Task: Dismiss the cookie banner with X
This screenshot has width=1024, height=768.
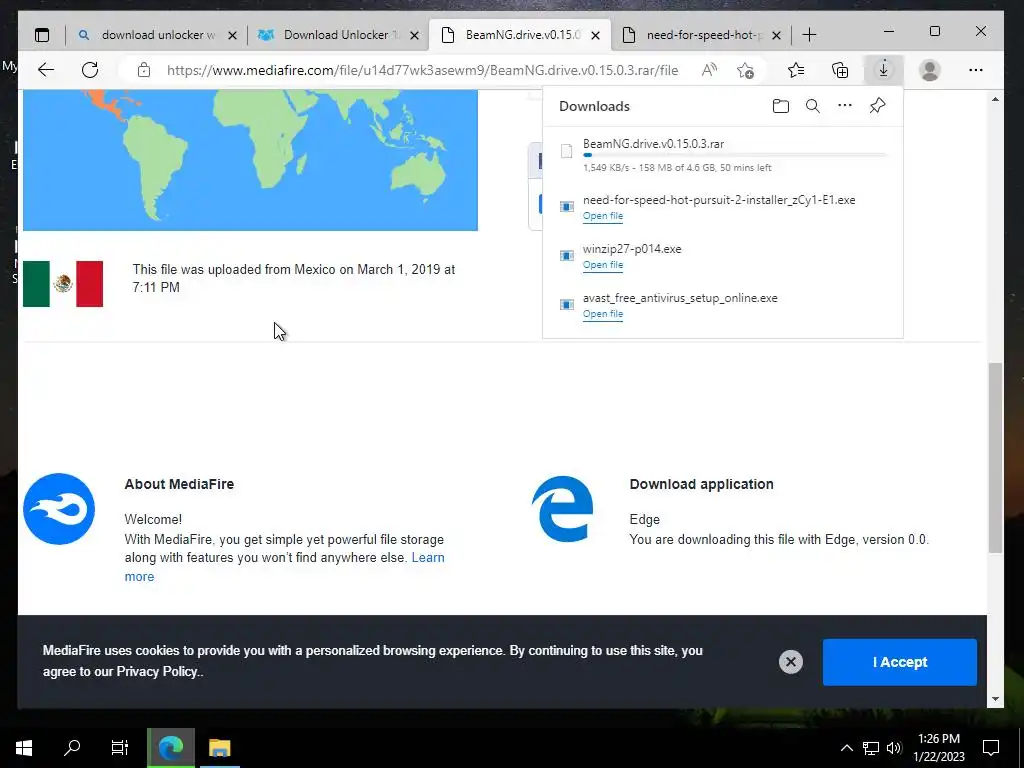Action: click(790, 662)
